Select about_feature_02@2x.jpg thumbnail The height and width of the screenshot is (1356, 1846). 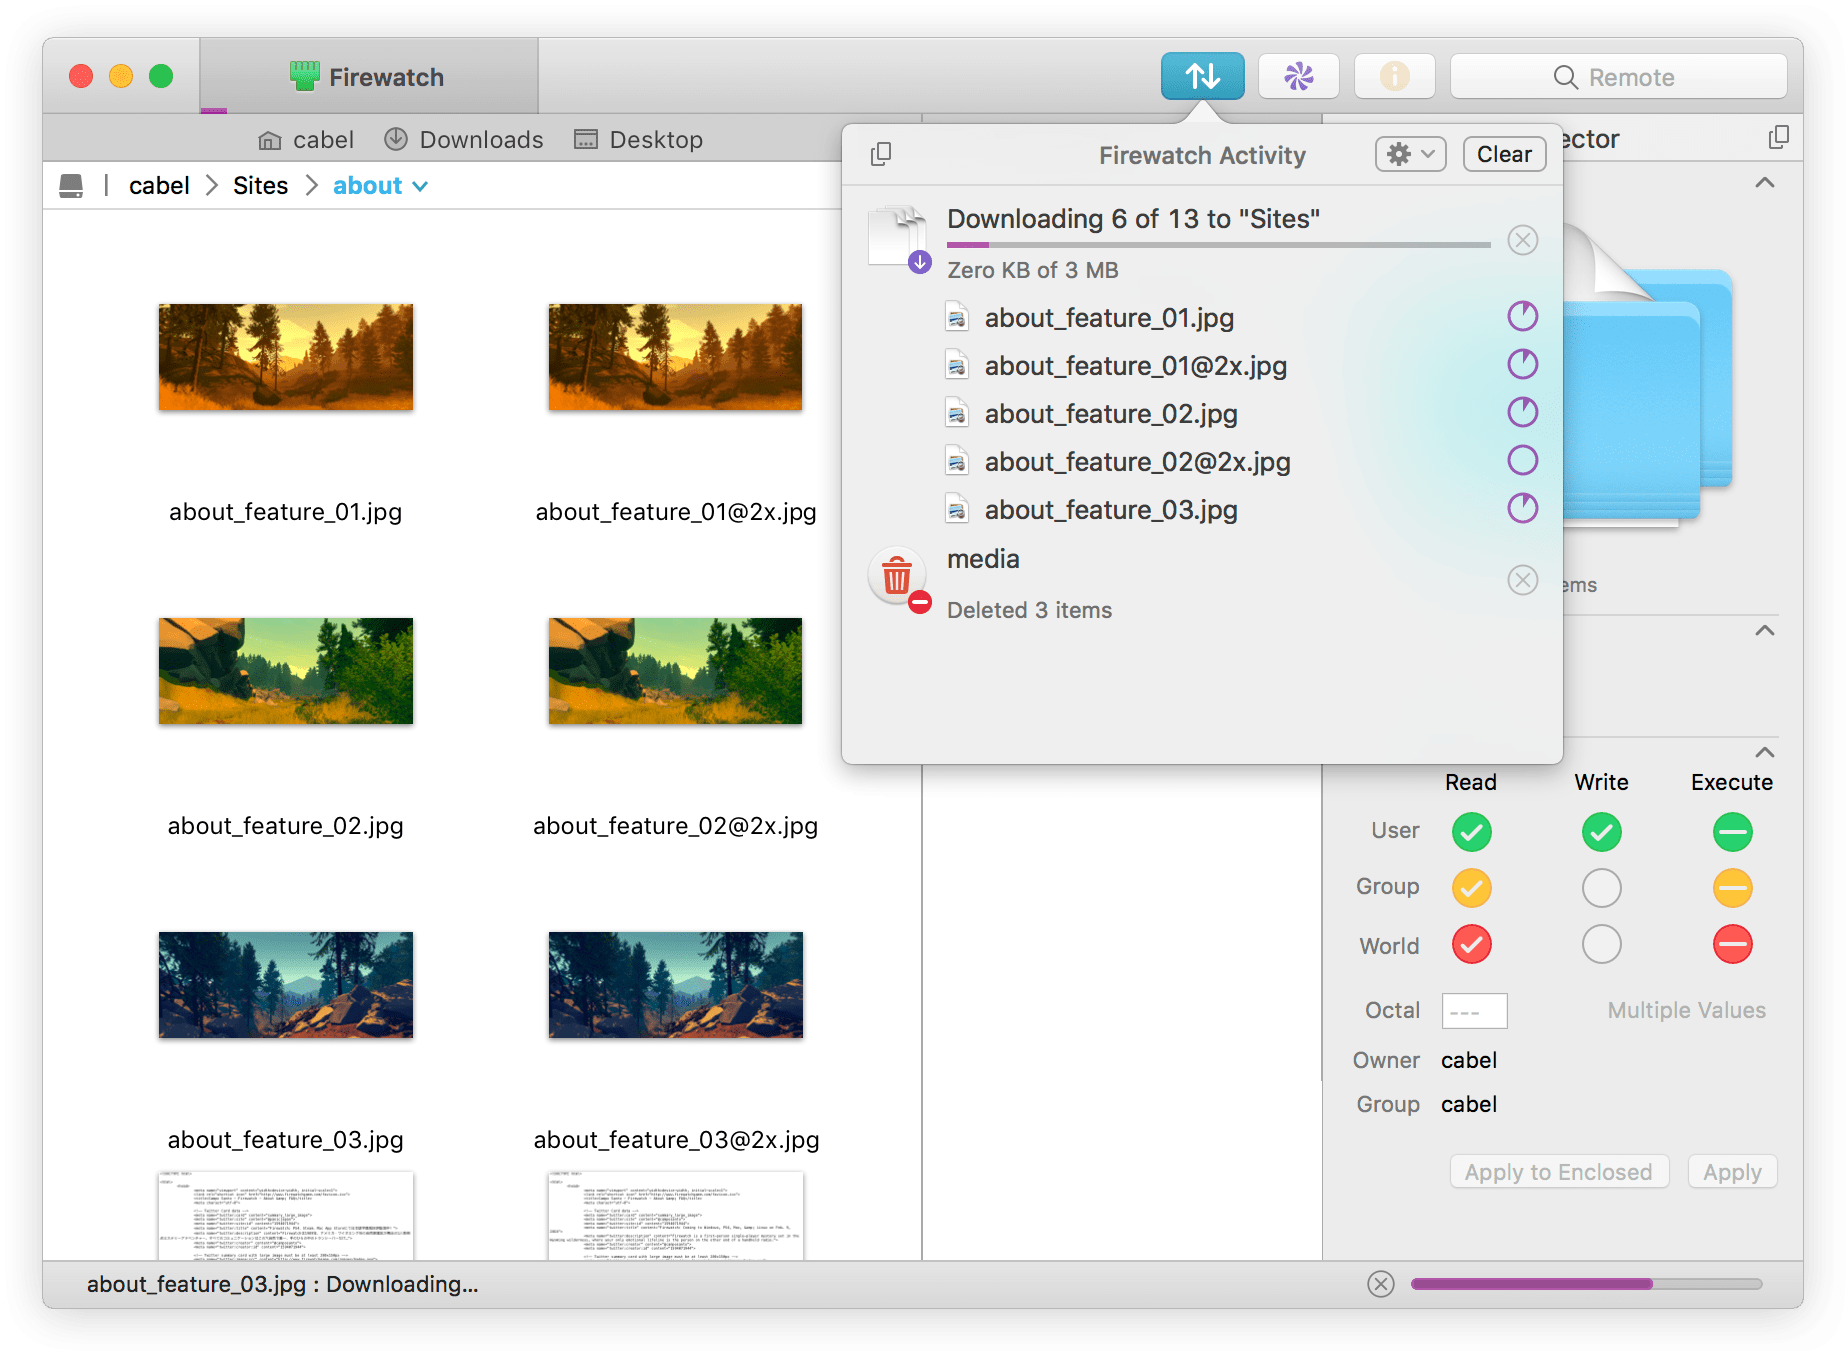[x=675, y=671]
